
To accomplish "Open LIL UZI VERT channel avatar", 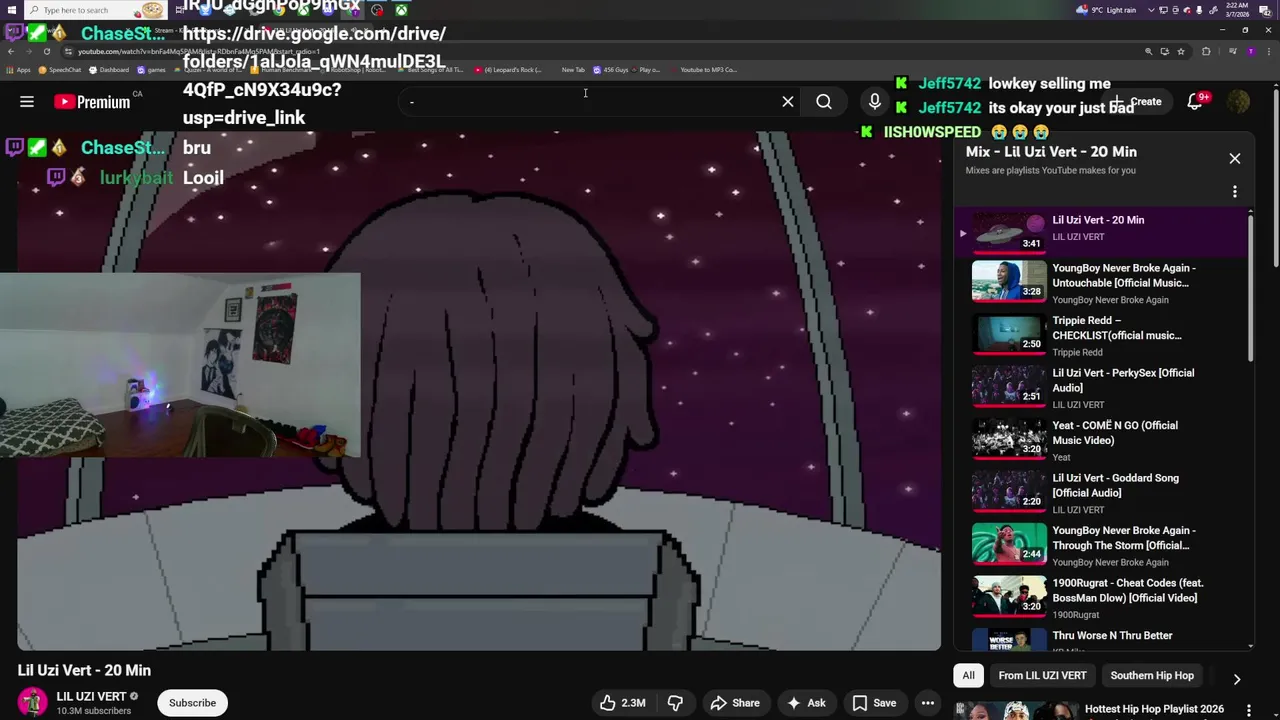I will 32,703.
